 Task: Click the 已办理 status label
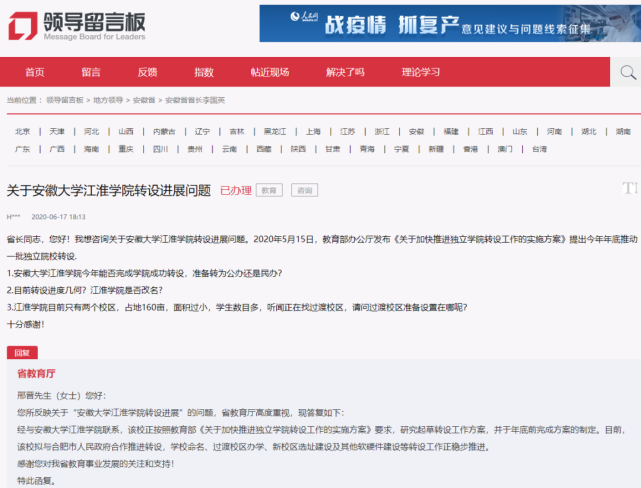click(236, 190)
